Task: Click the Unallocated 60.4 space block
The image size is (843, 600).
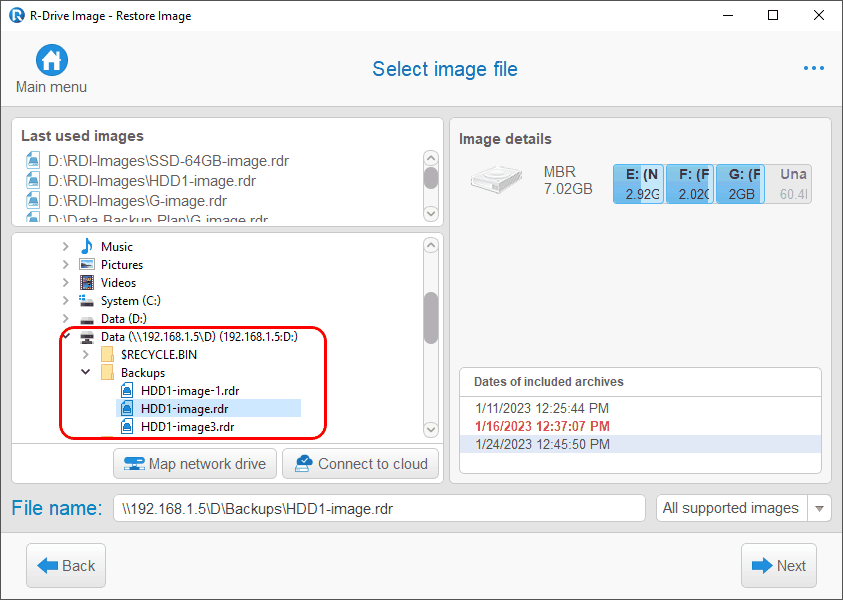Action: (x=788, y=184)
